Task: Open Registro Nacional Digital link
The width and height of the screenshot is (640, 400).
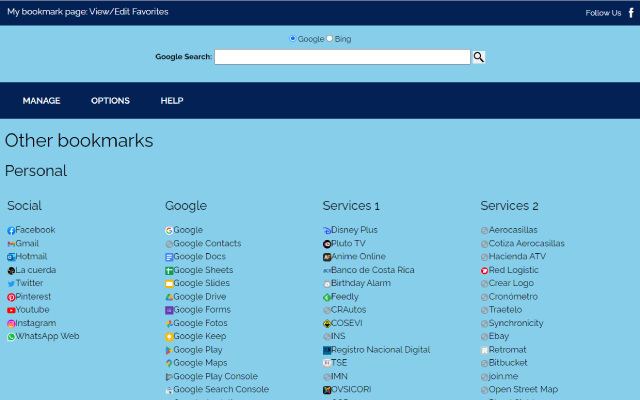Action: pos(380,350)
